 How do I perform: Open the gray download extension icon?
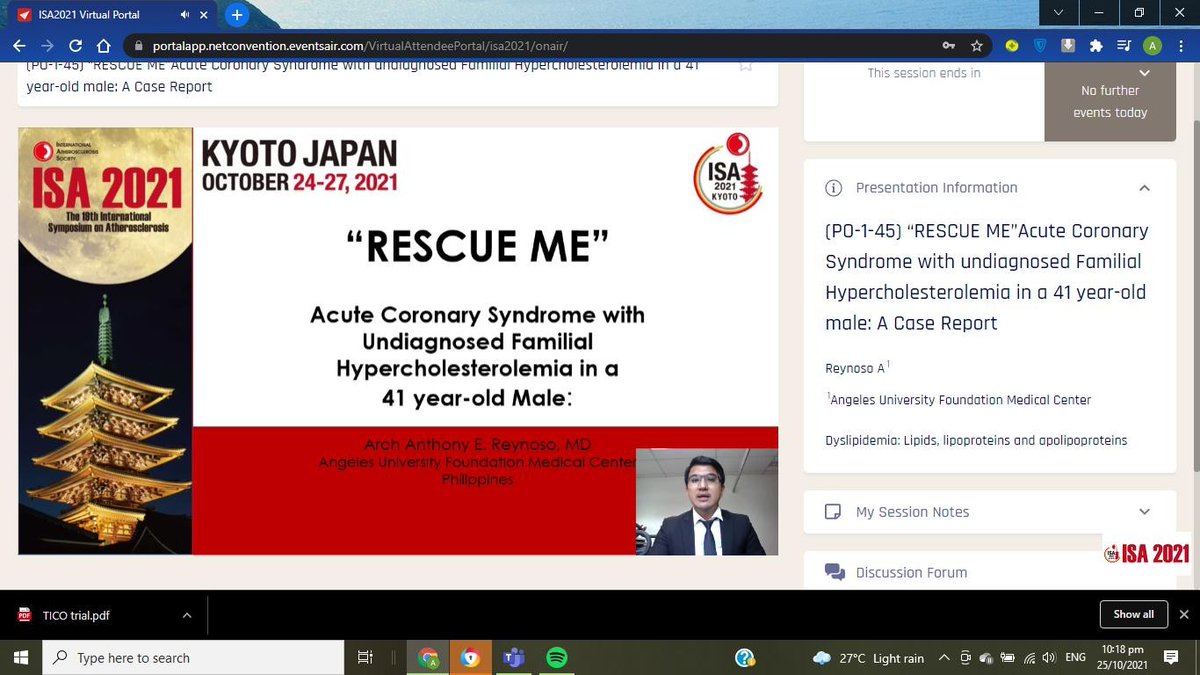1068,46
